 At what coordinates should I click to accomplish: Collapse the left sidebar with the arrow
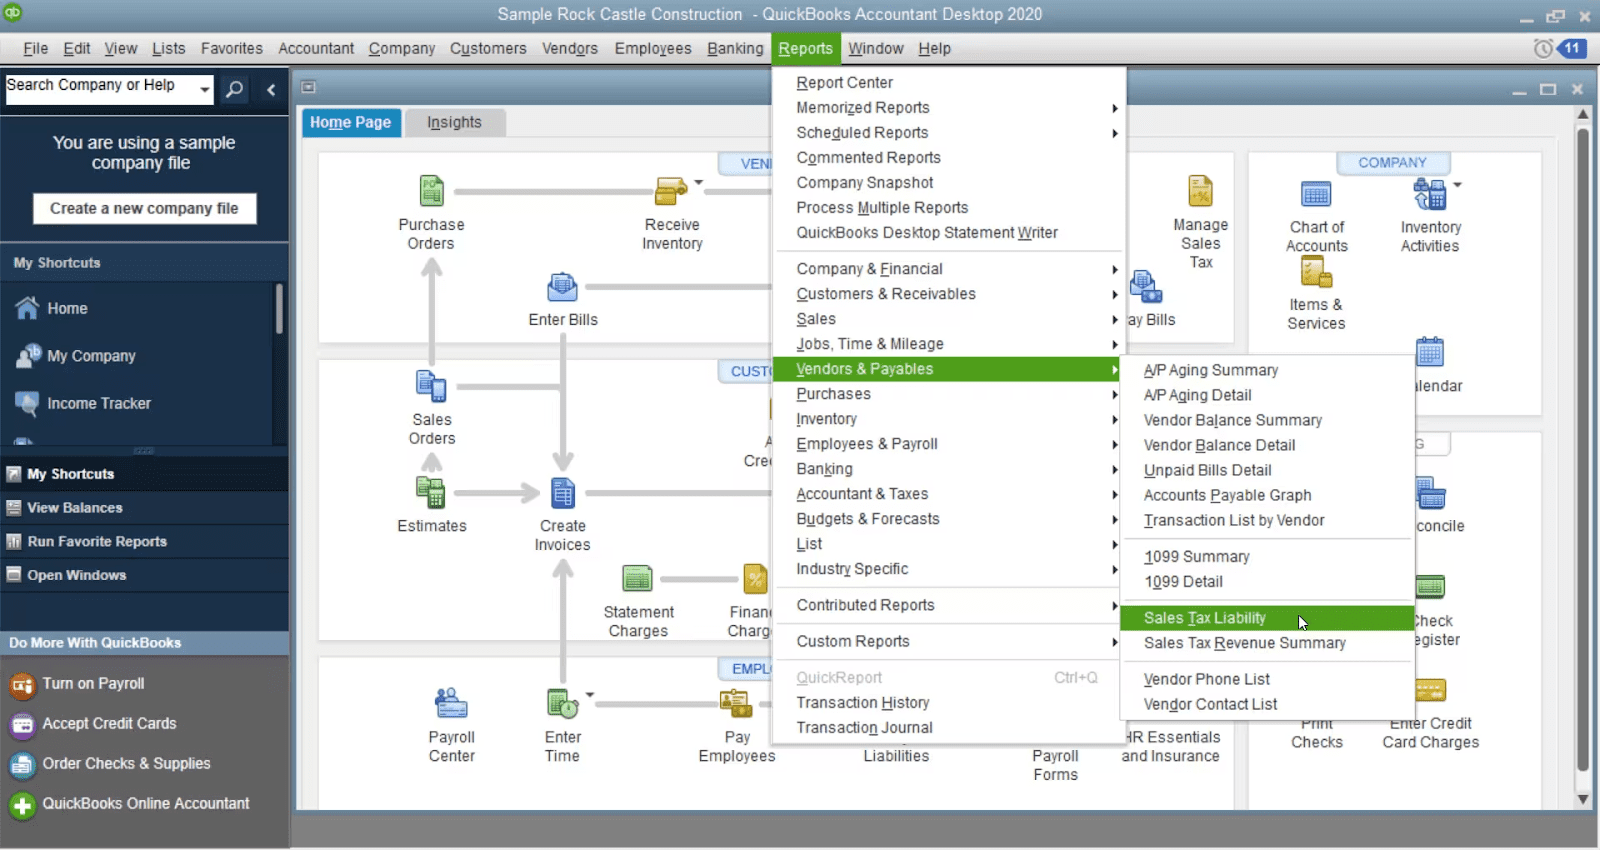[271, 89]
